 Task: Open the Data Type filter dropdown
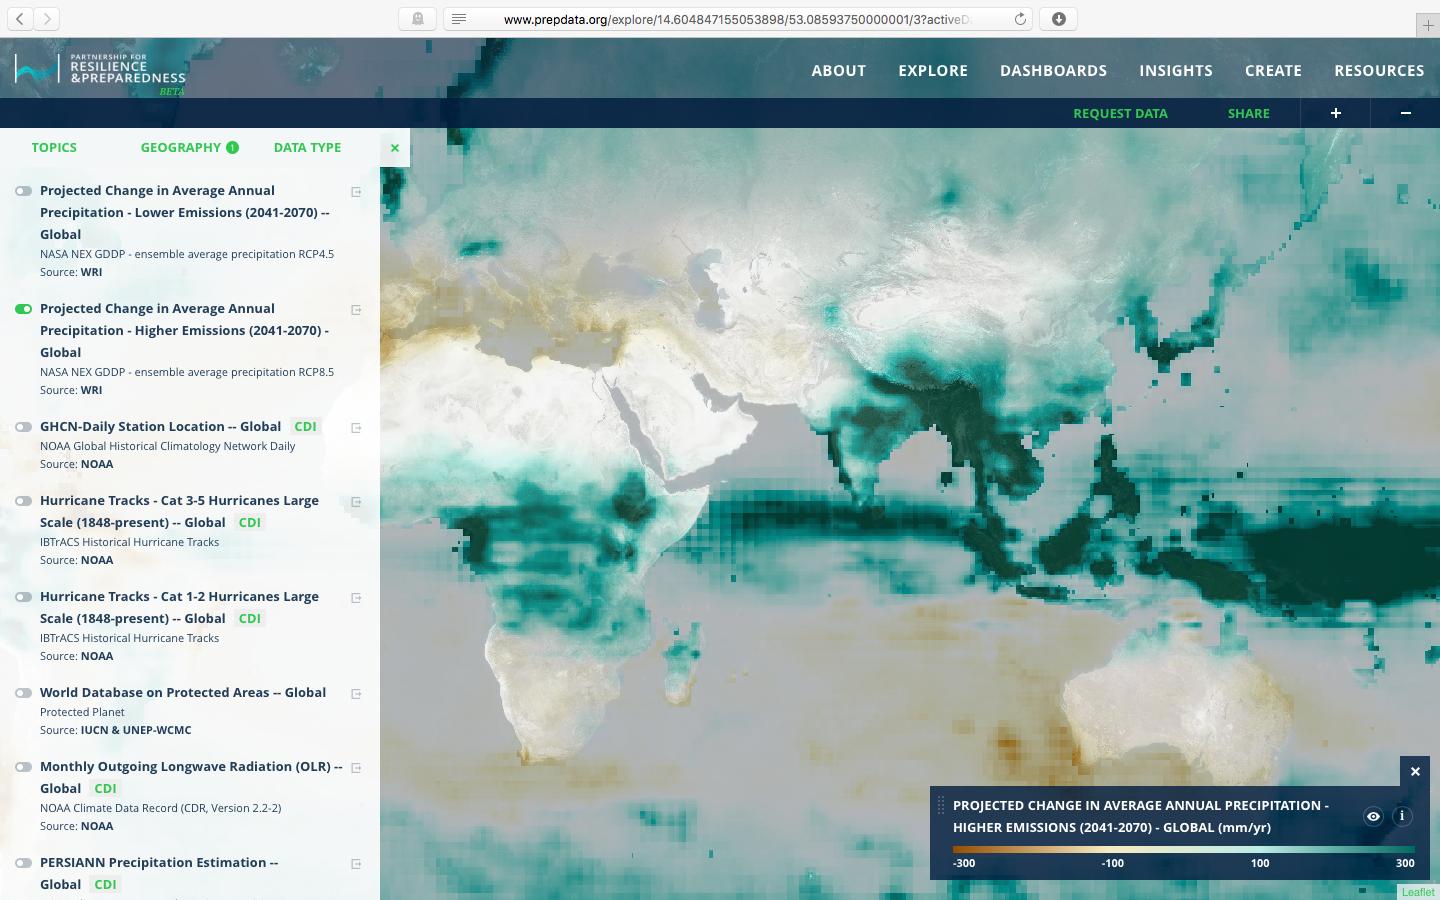click(307, 147)
